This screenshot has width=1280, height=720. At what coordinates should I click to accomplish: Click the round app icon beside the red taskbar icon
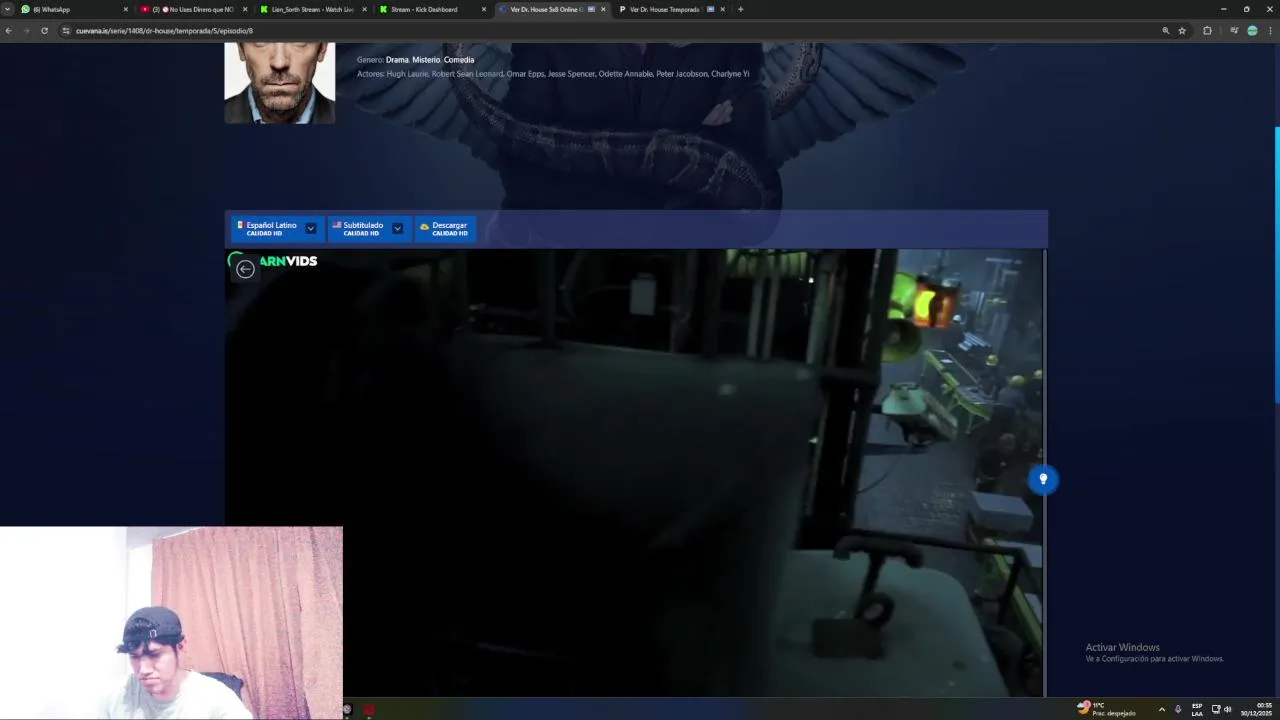click(348, 709)
